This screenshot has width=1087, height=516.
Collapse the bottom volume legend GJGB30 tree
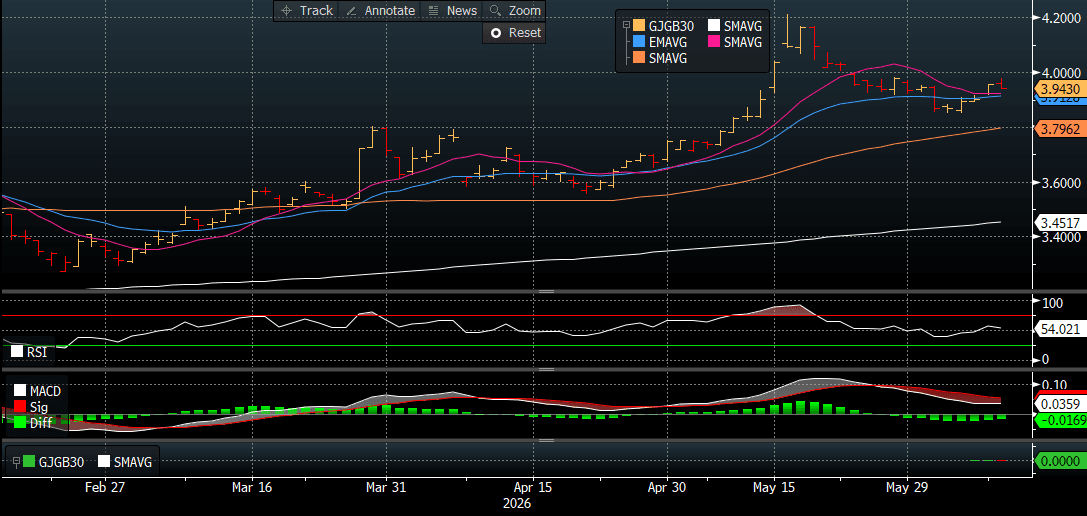pos(16,461)
